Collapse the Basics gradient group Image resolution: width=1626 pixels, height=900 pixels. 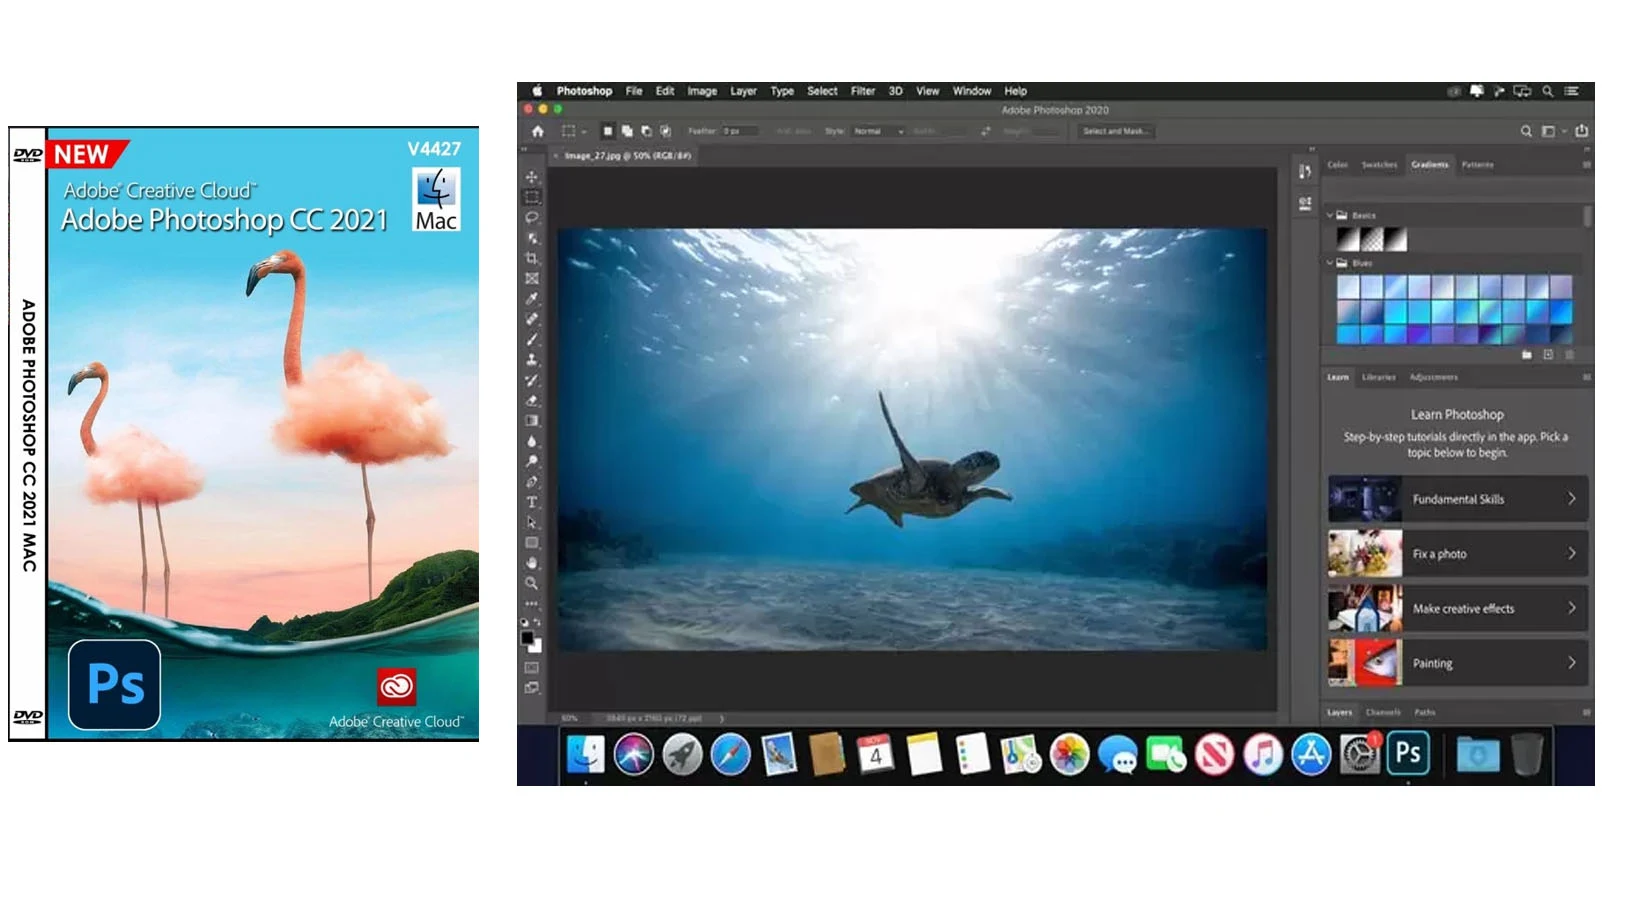[x=1330, y=215]
